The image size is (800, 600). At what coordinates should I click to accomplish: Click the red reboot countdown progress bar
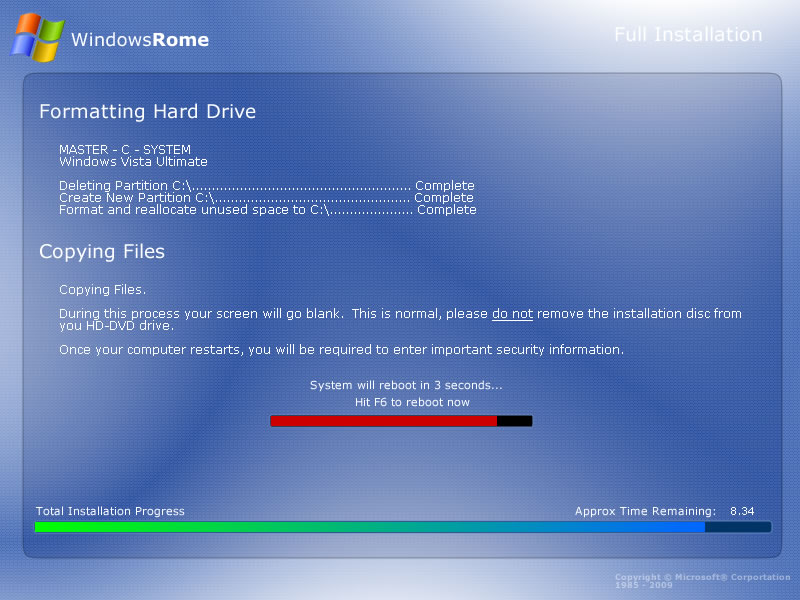pyautogui.click(x=401, y=421)
